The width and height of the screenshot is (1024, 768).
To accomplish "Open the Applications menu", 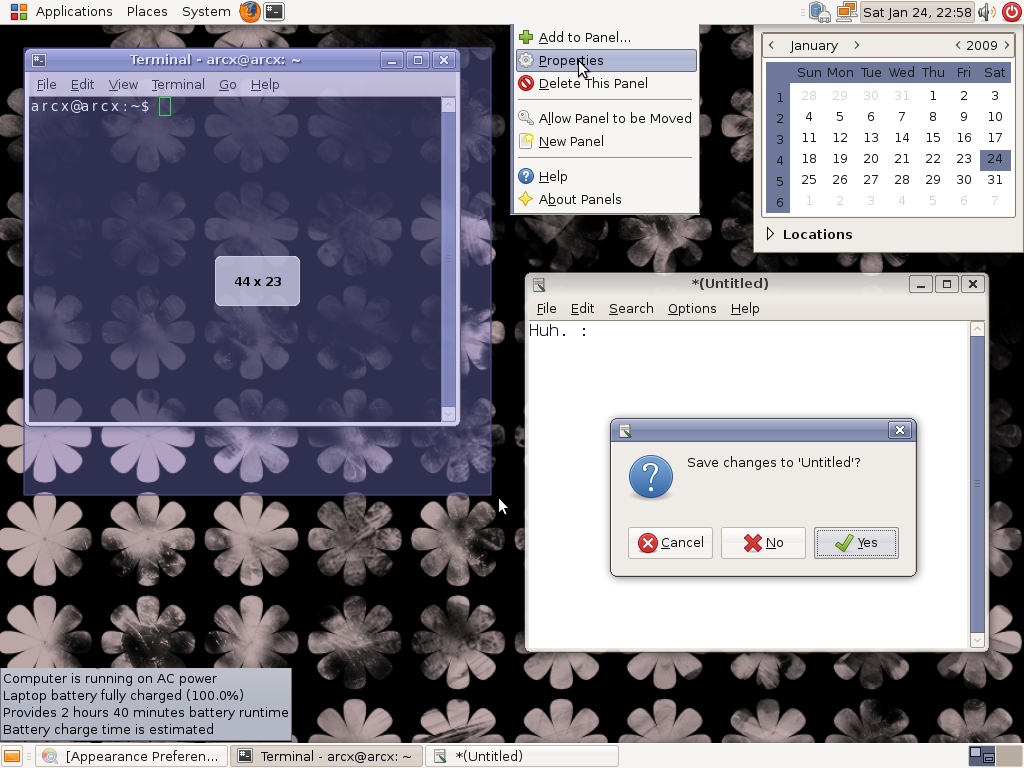I will click(74, 11).
